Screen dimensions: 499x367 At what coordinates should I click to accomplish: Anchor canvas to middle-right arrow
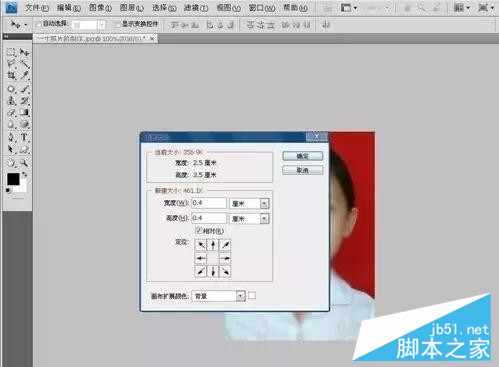225,258
